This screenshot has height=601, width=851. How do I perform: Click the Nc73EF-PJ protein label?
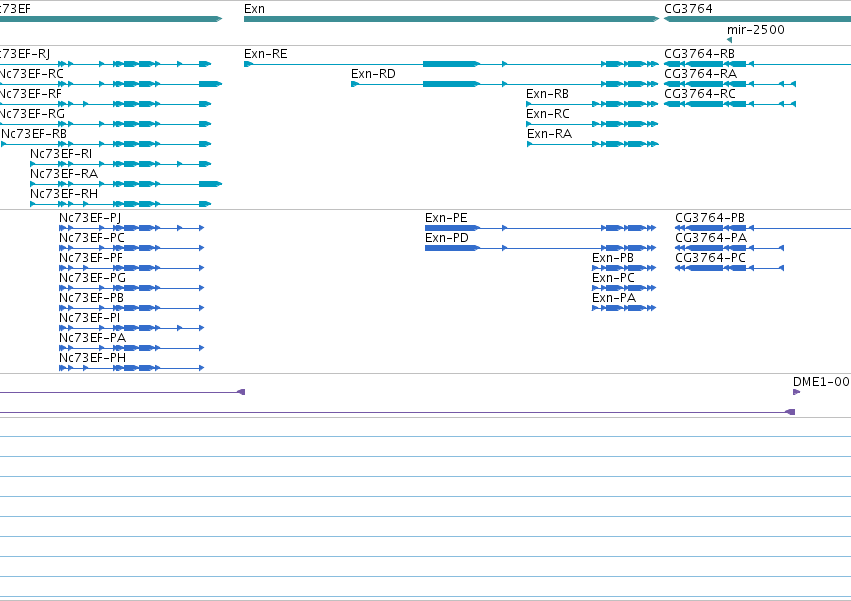90,218
